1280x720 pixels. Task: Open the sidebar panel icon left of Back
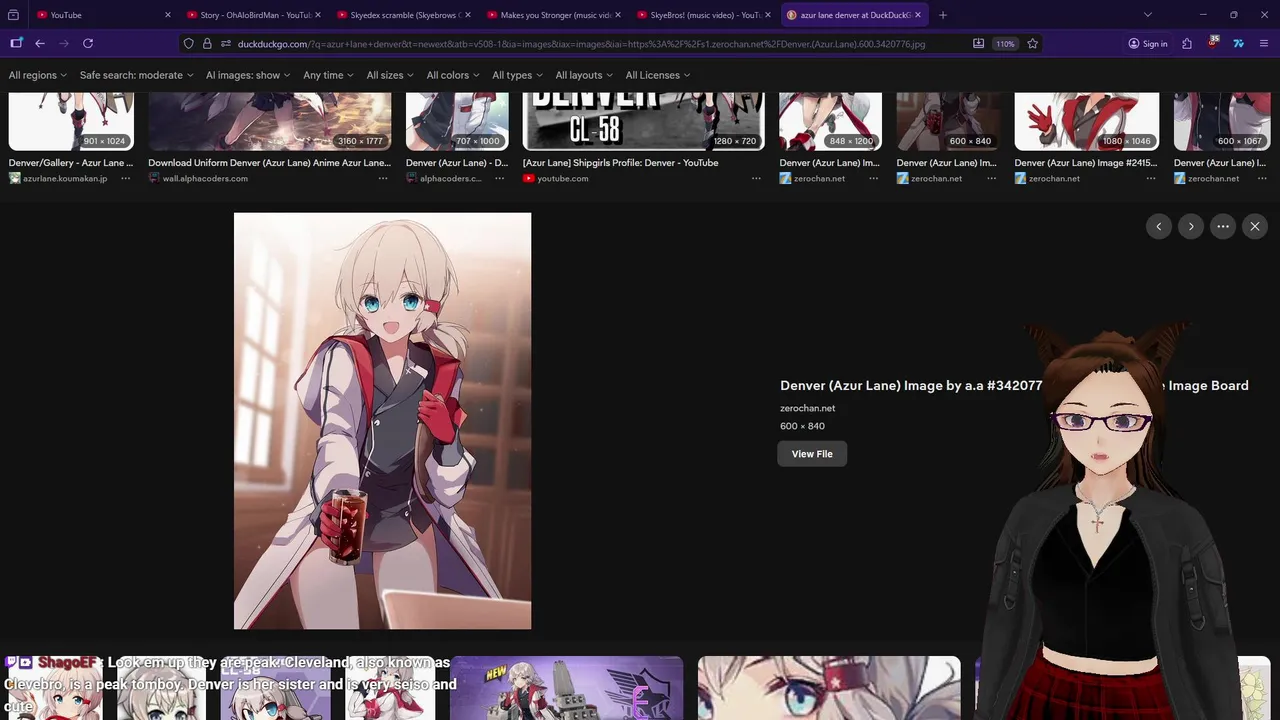pyautogui.click(x=16, y=43)
